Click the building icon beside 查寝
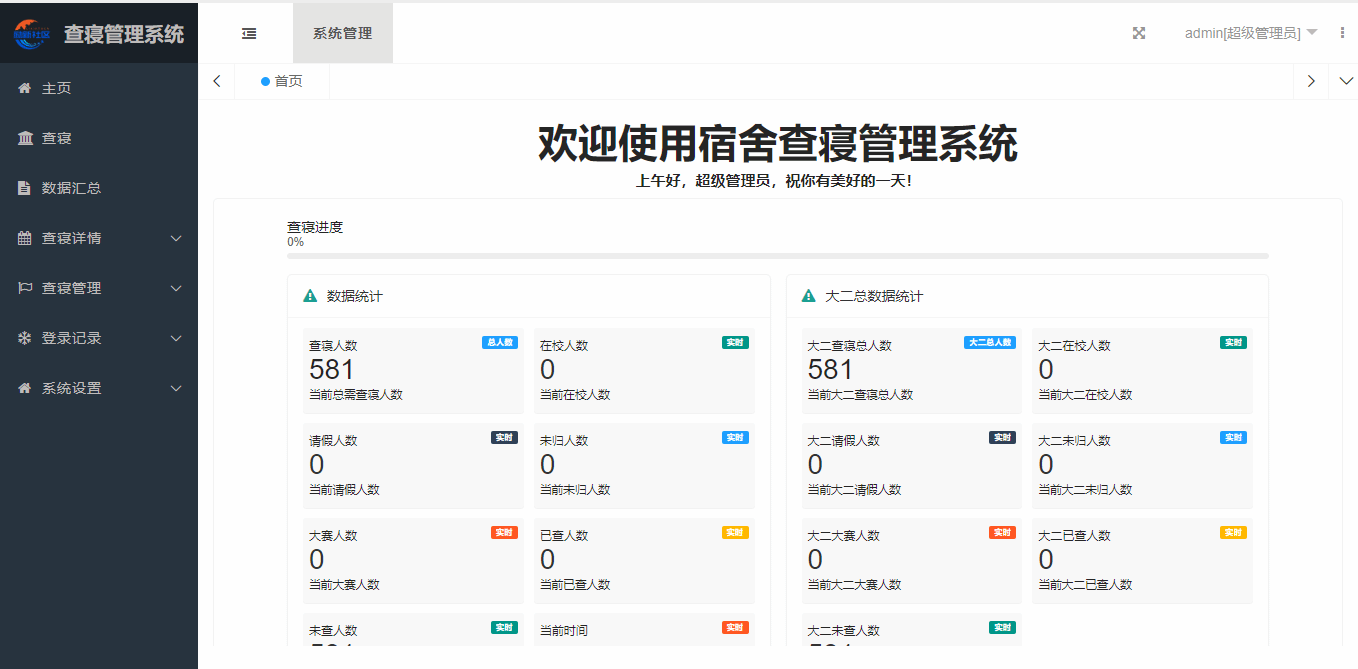 point(25,138)
